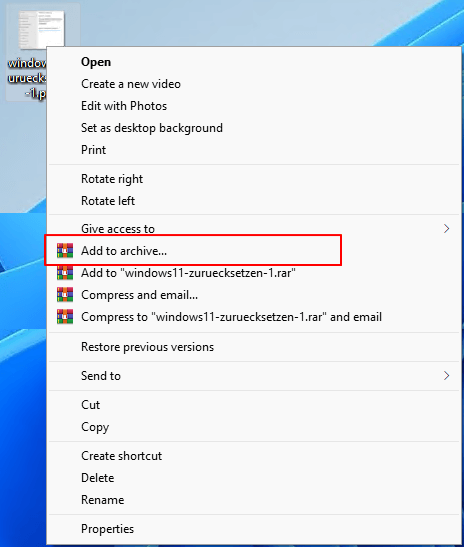Choose Print from the context menu
Screen dimensions: 464x547
pyautogui.click(x=93, y=150)
